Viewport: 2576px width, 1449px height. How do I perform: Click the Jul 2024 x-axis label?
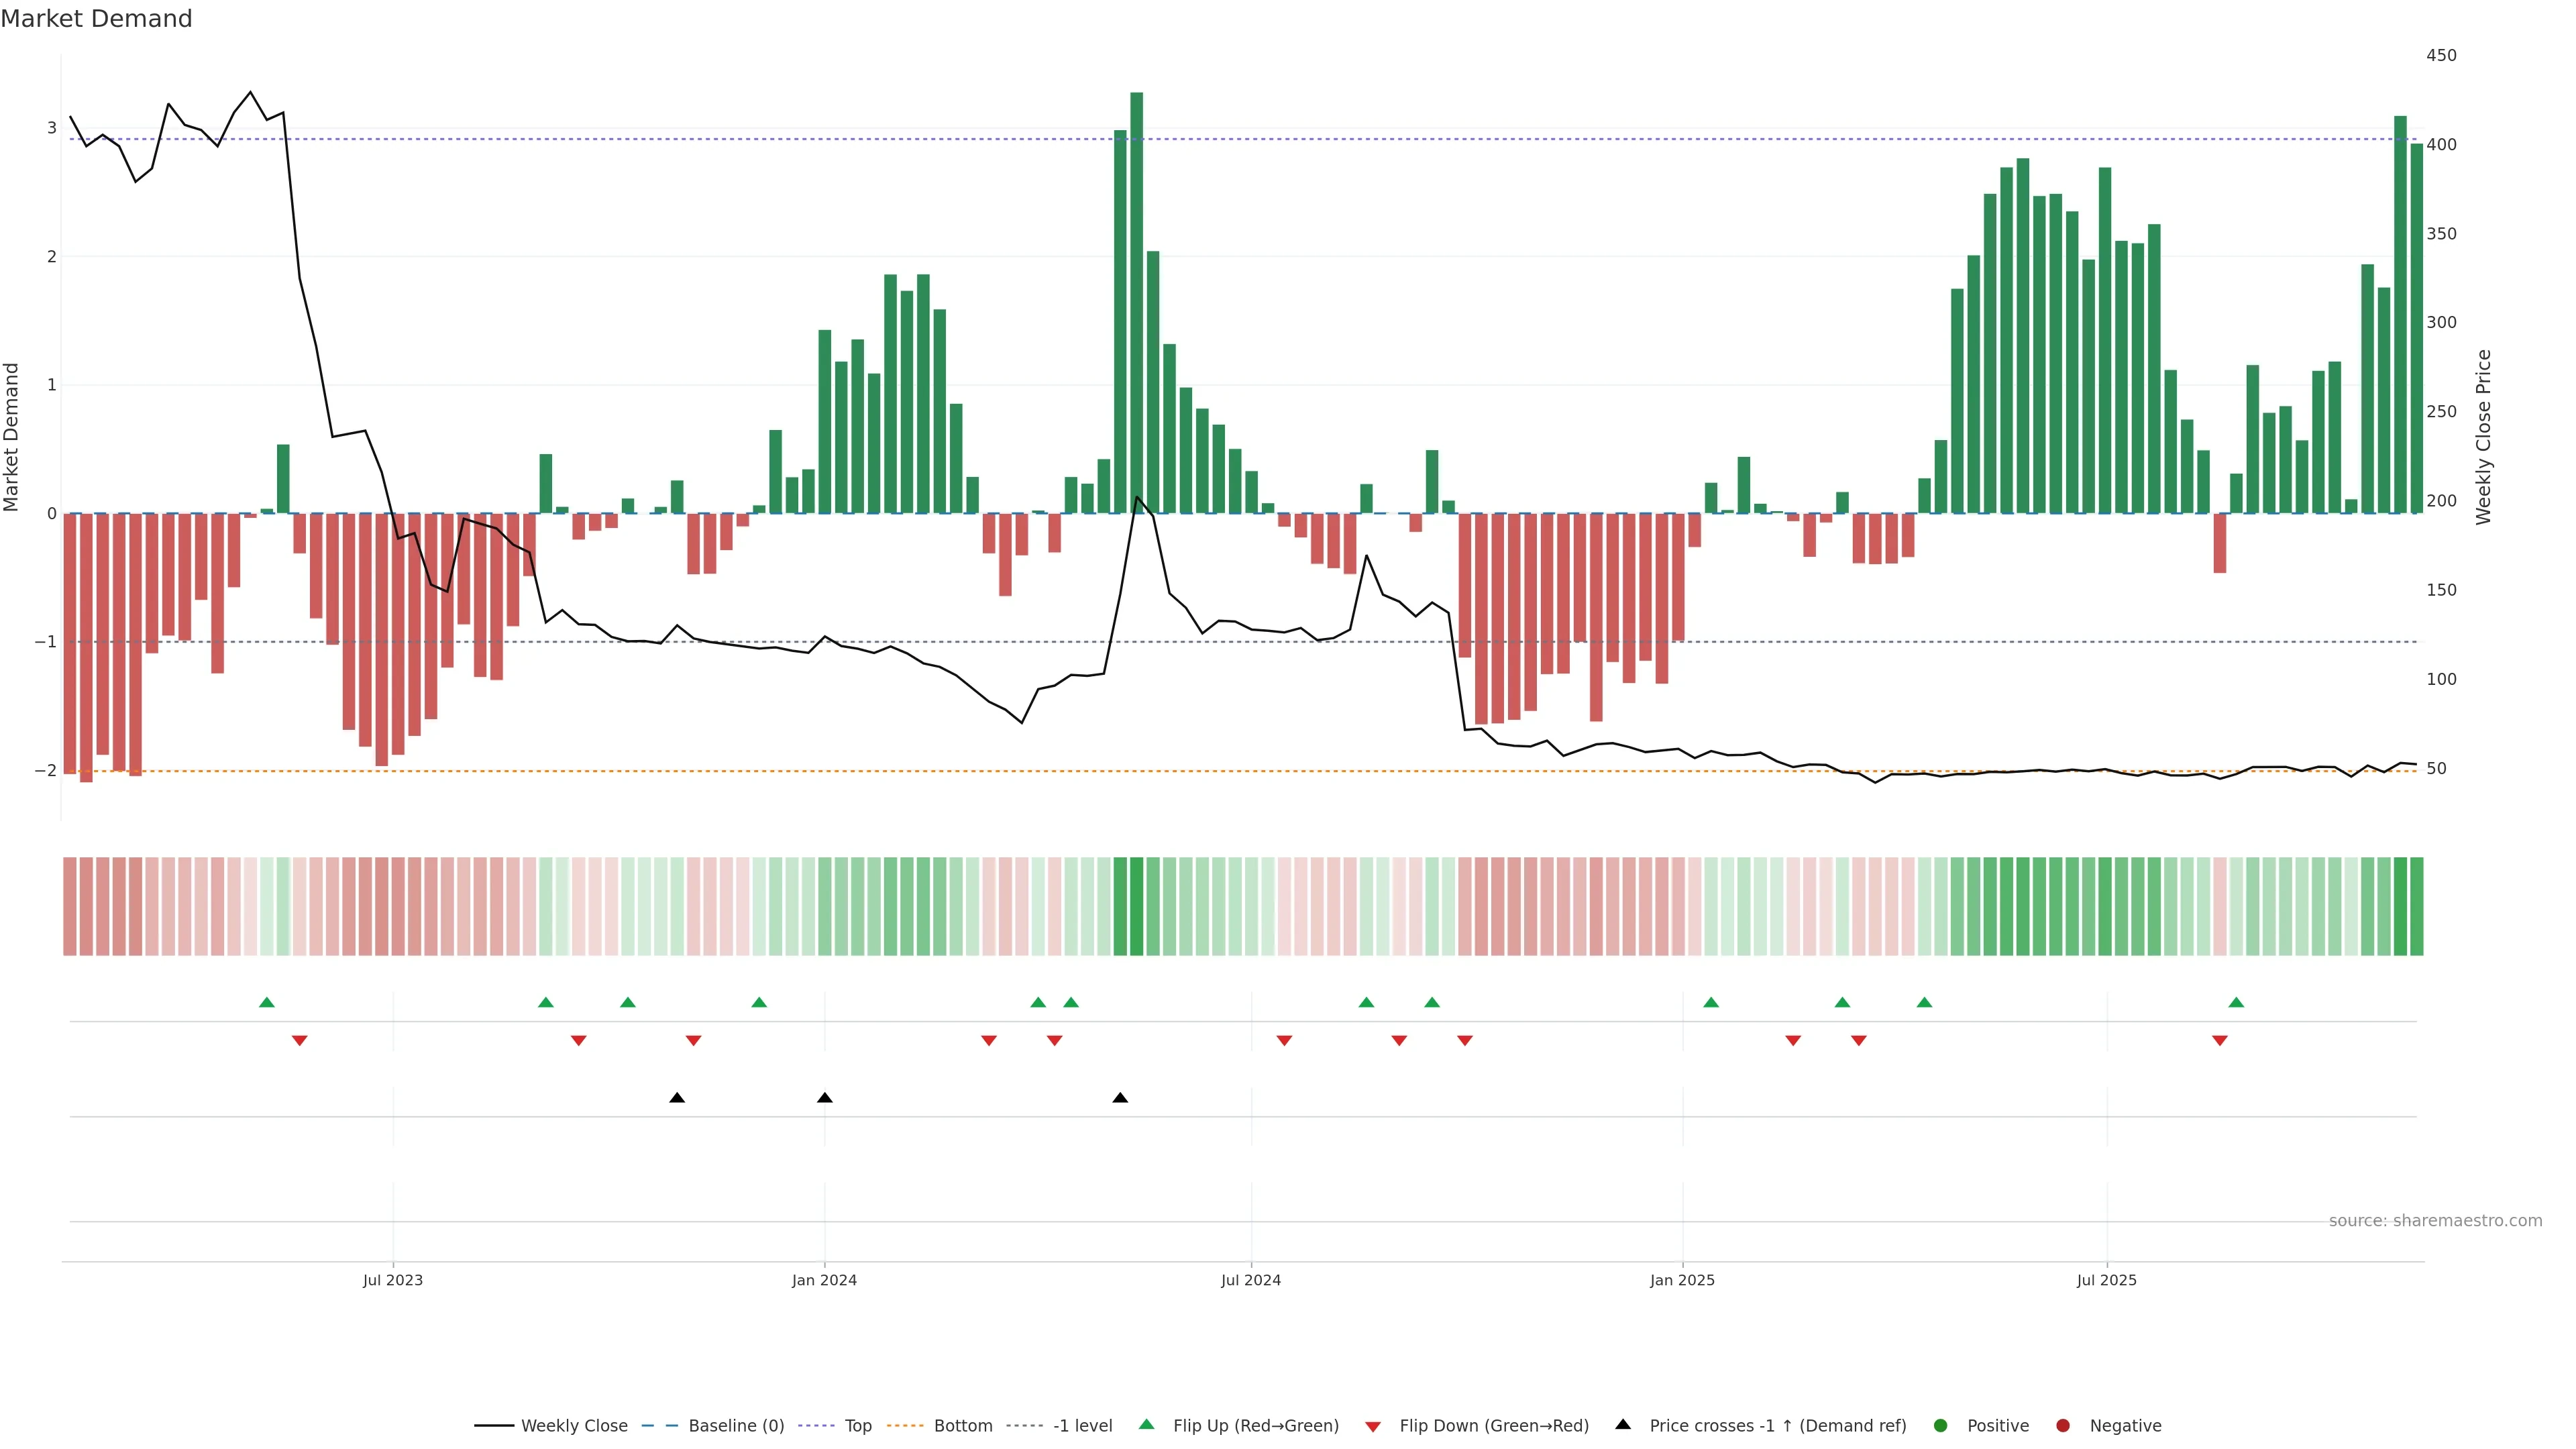[x=1251, y=1280]
